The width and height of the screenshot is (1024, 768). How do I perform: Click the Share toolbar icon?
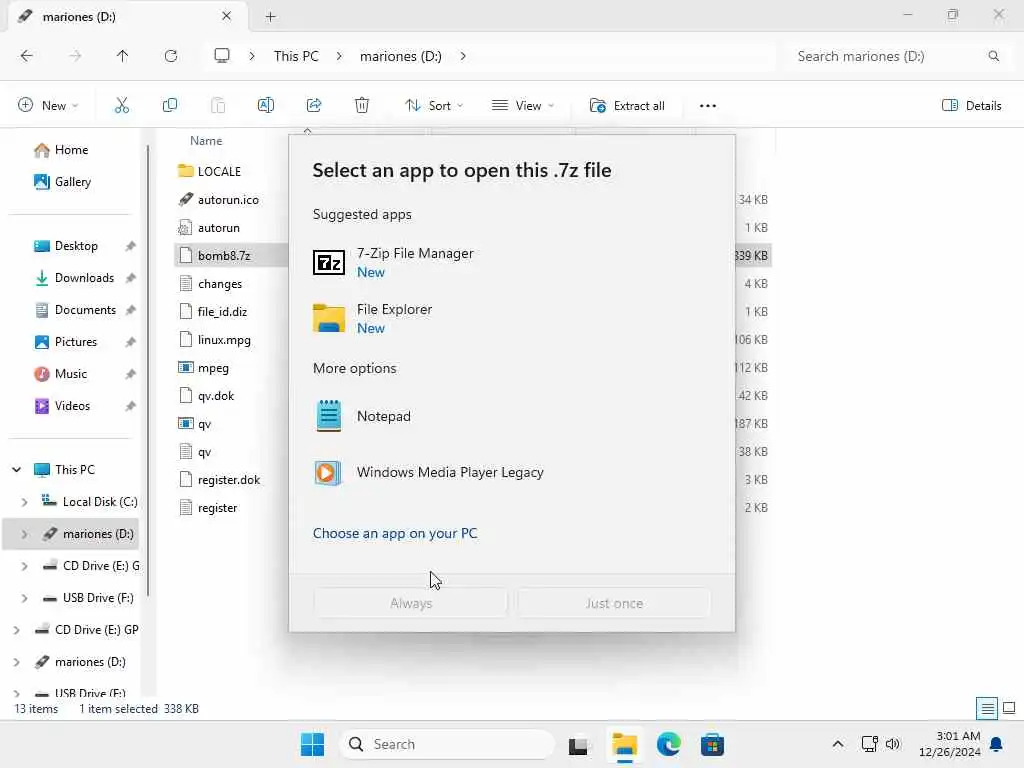coord(314,105)
